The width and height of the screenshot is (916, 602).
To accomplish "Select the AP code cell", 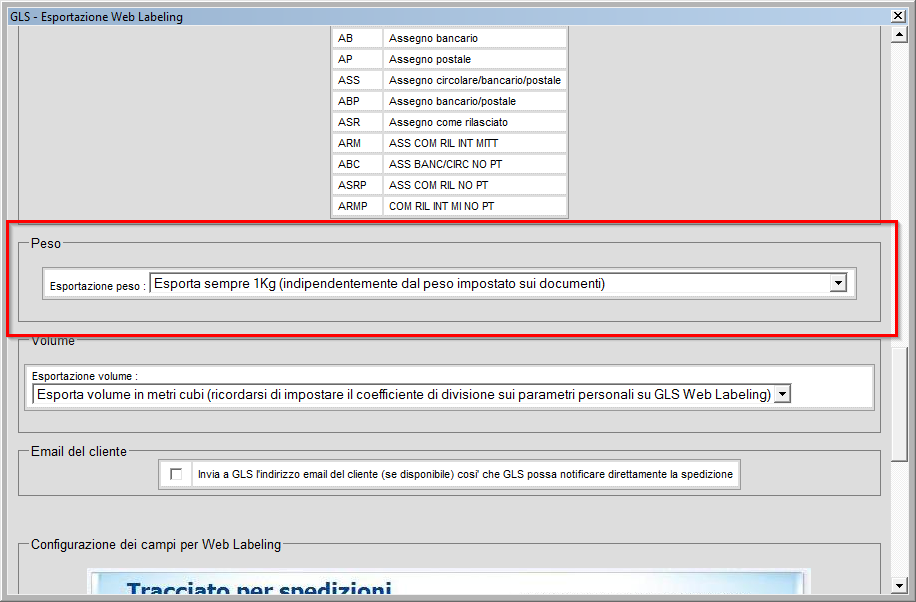I will coord(357,59).
